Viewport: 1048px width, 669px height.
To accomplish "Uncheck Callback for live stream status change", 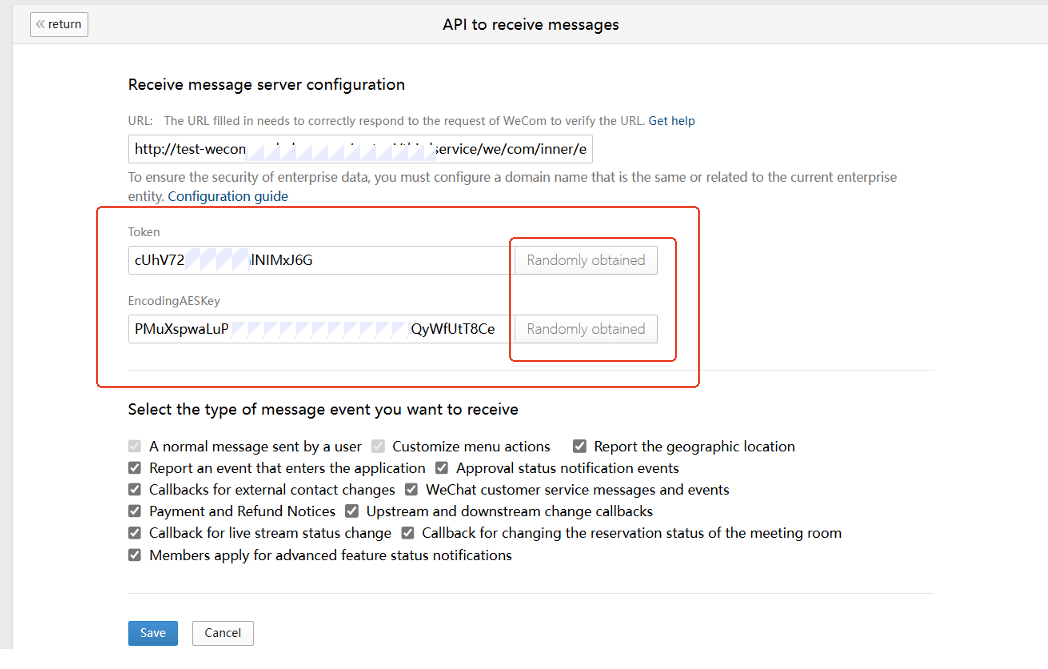I will click(x=135, y=533).
